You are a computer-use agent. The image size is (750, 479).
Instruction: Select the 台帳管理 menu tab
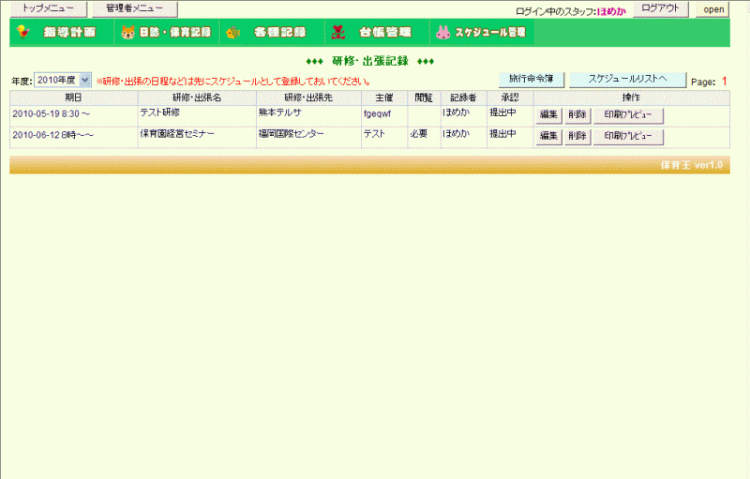pyautogui.click(x=384, y=32)
